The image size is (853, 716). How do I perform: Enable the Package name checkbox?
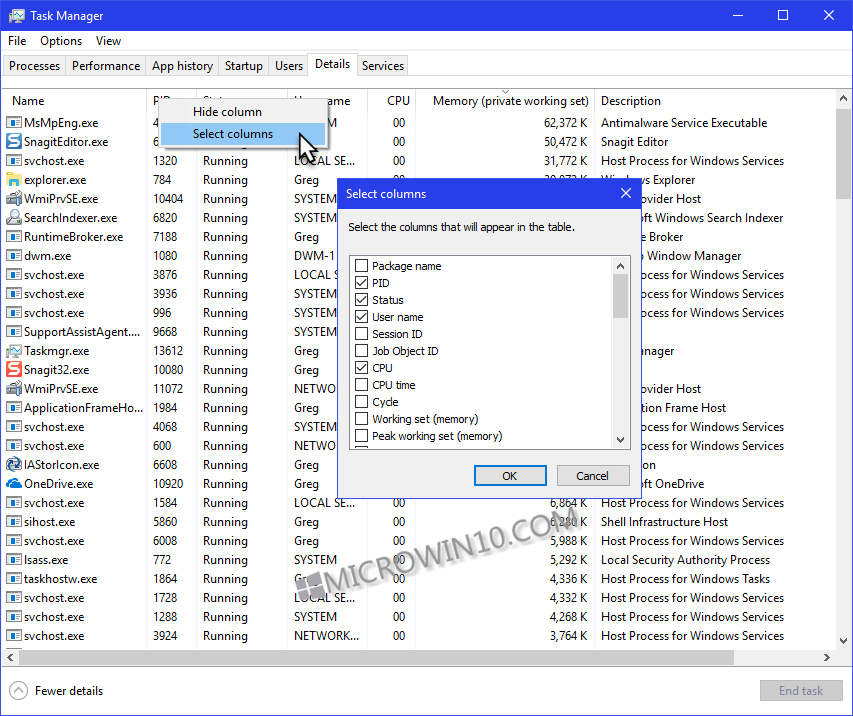pos(361,266)
